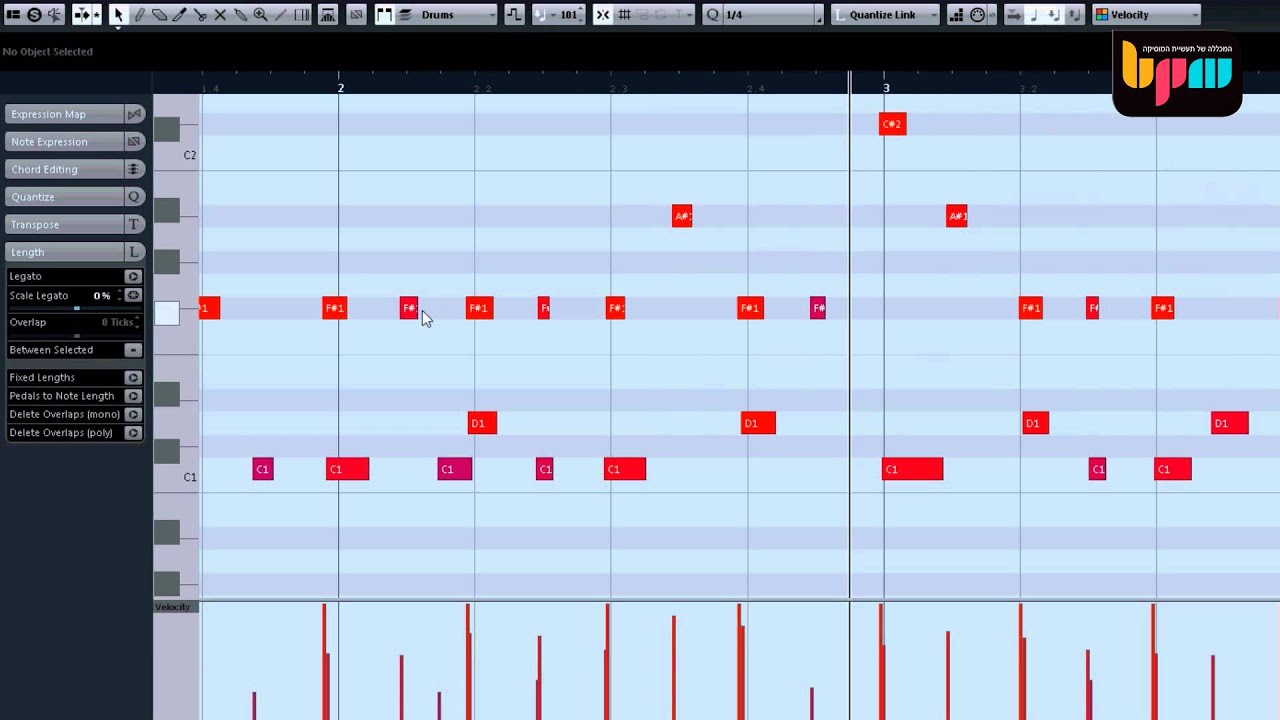Click the Chord Editing section icon
This screenshot has height=720, width=1280.
click(x=134, y=169)
